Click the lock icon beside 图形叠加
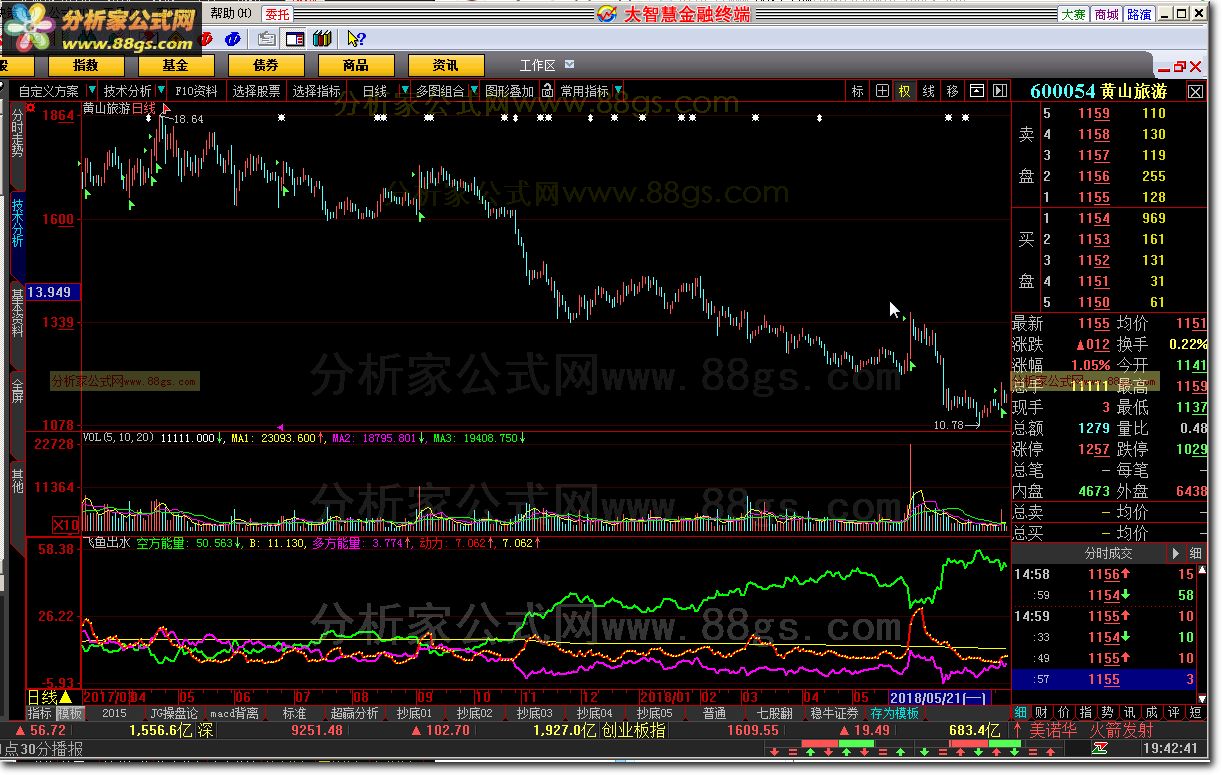 [547, 91]
